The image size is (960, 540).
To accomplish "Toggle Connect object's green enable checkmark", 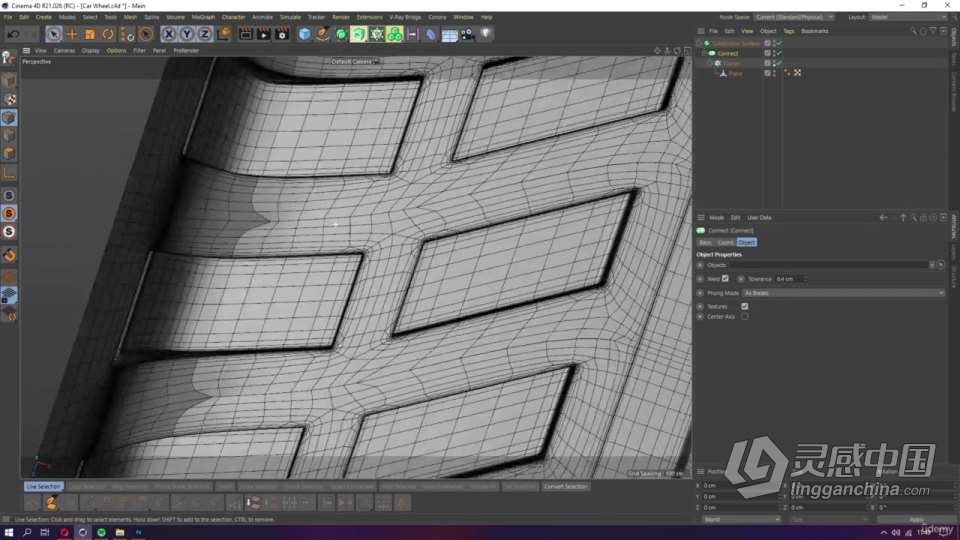I will (779, 53).
